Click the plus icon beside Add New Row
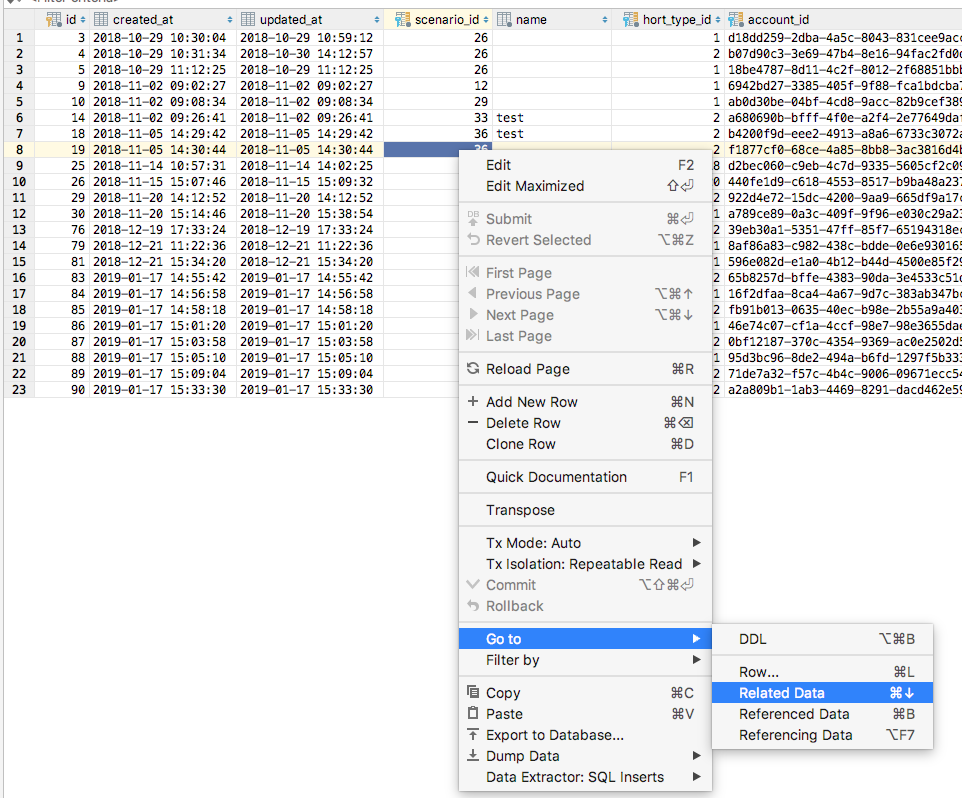The width and height of the screenshot is (962, 798). point(472,400)
